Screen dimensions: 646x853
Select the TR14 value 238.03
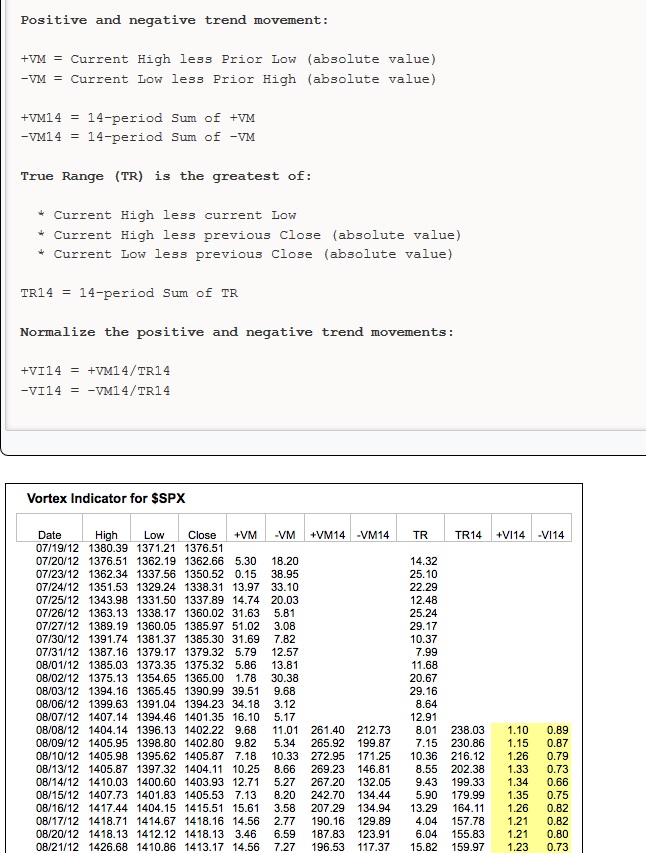click(x=467, y=730)
